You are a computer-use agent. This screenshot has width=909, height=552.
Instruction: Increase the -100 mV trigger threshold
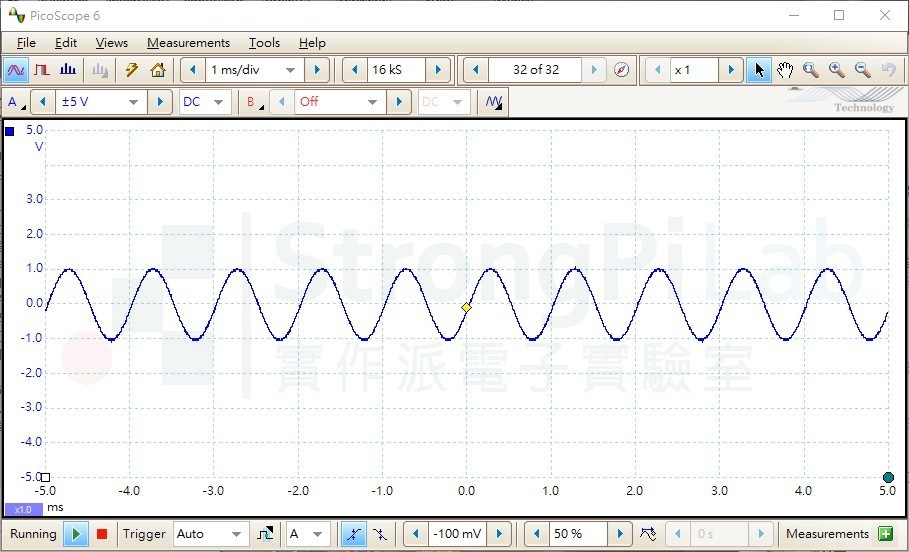499,534
